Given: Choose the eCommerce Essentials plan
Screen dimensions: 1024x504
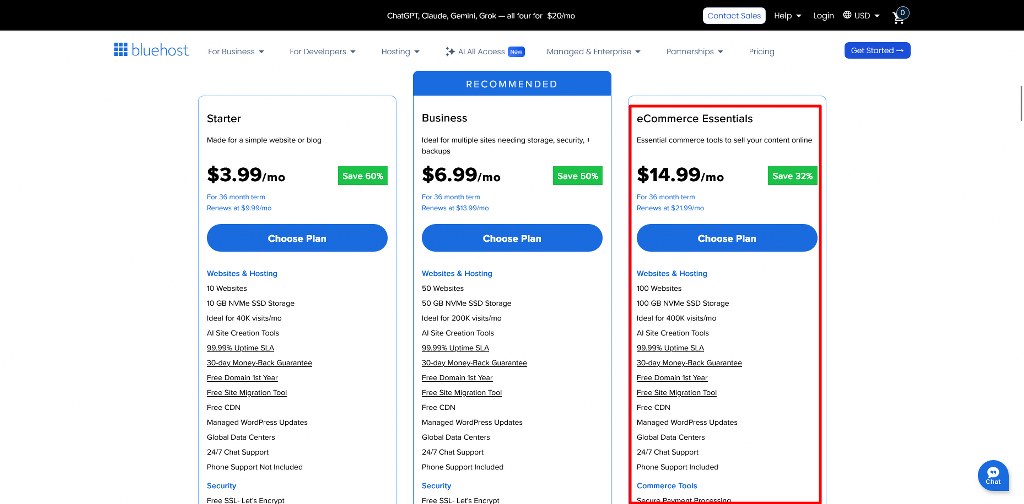Looking at the screenshot, I should pos(727,238).
